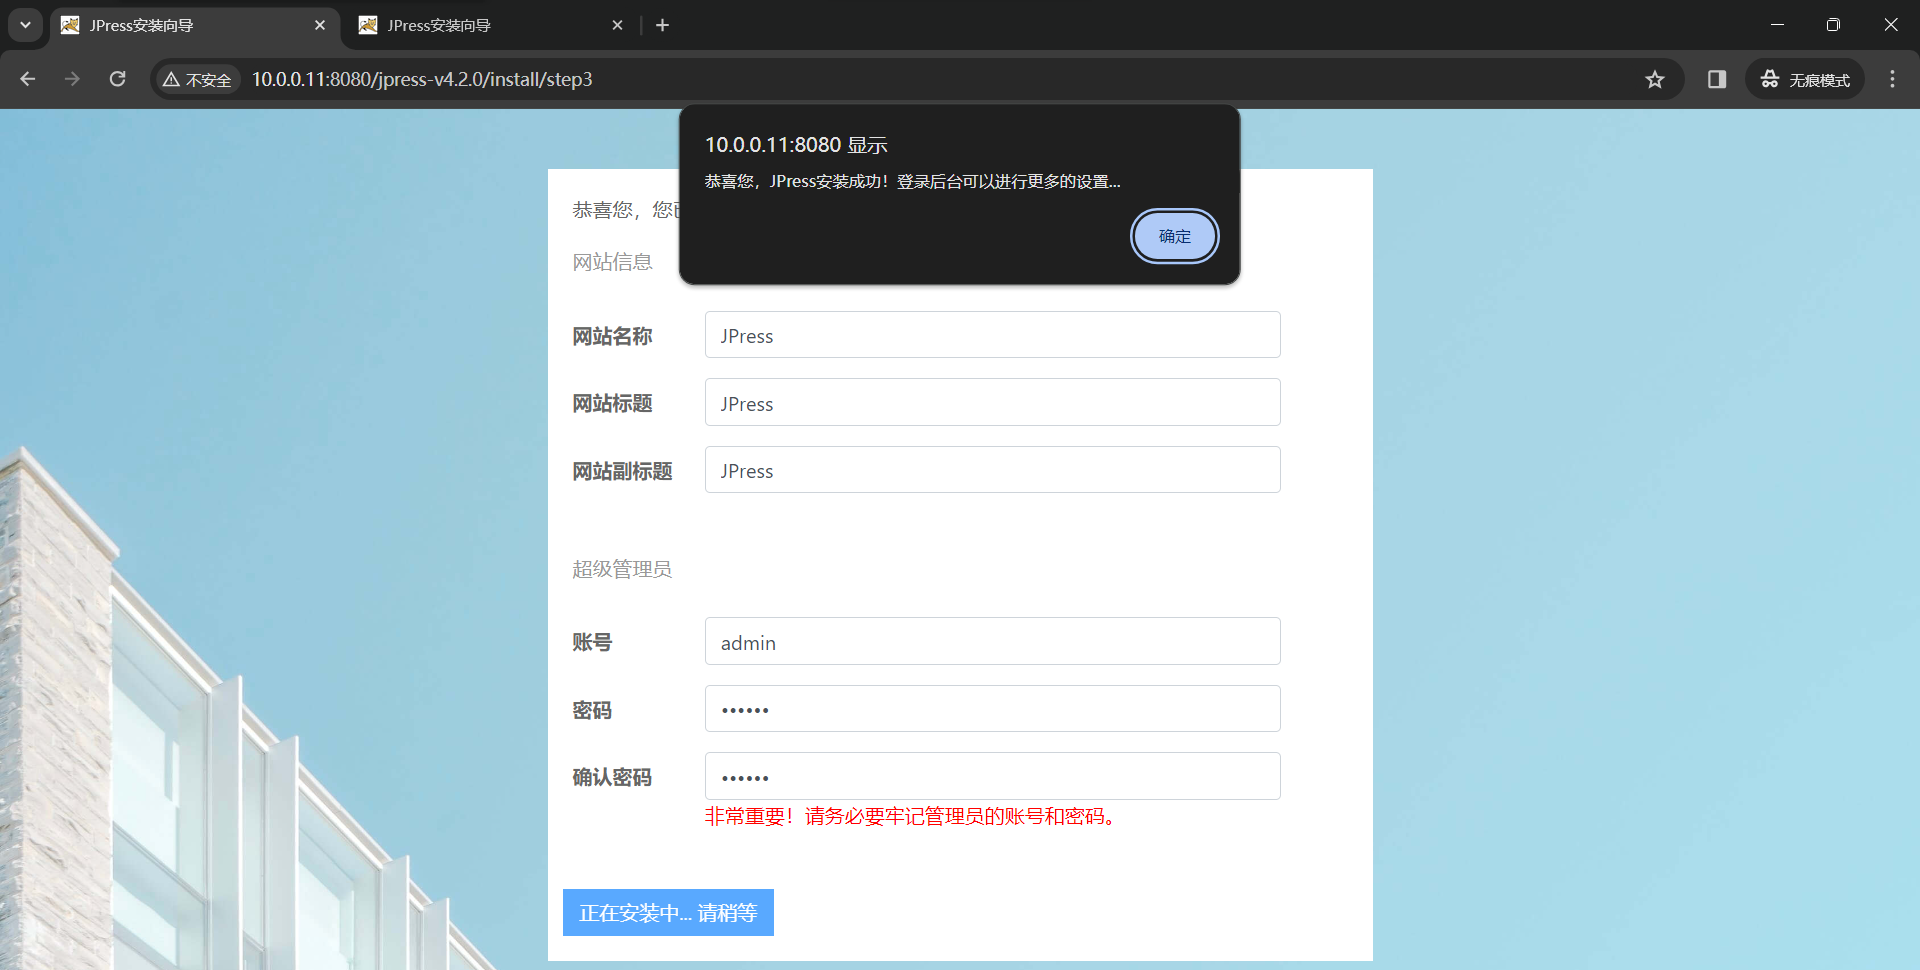This screenshot has width=1920, height=970.
Task: Open the tab search dropdown arrow
Action: point(25,25)
